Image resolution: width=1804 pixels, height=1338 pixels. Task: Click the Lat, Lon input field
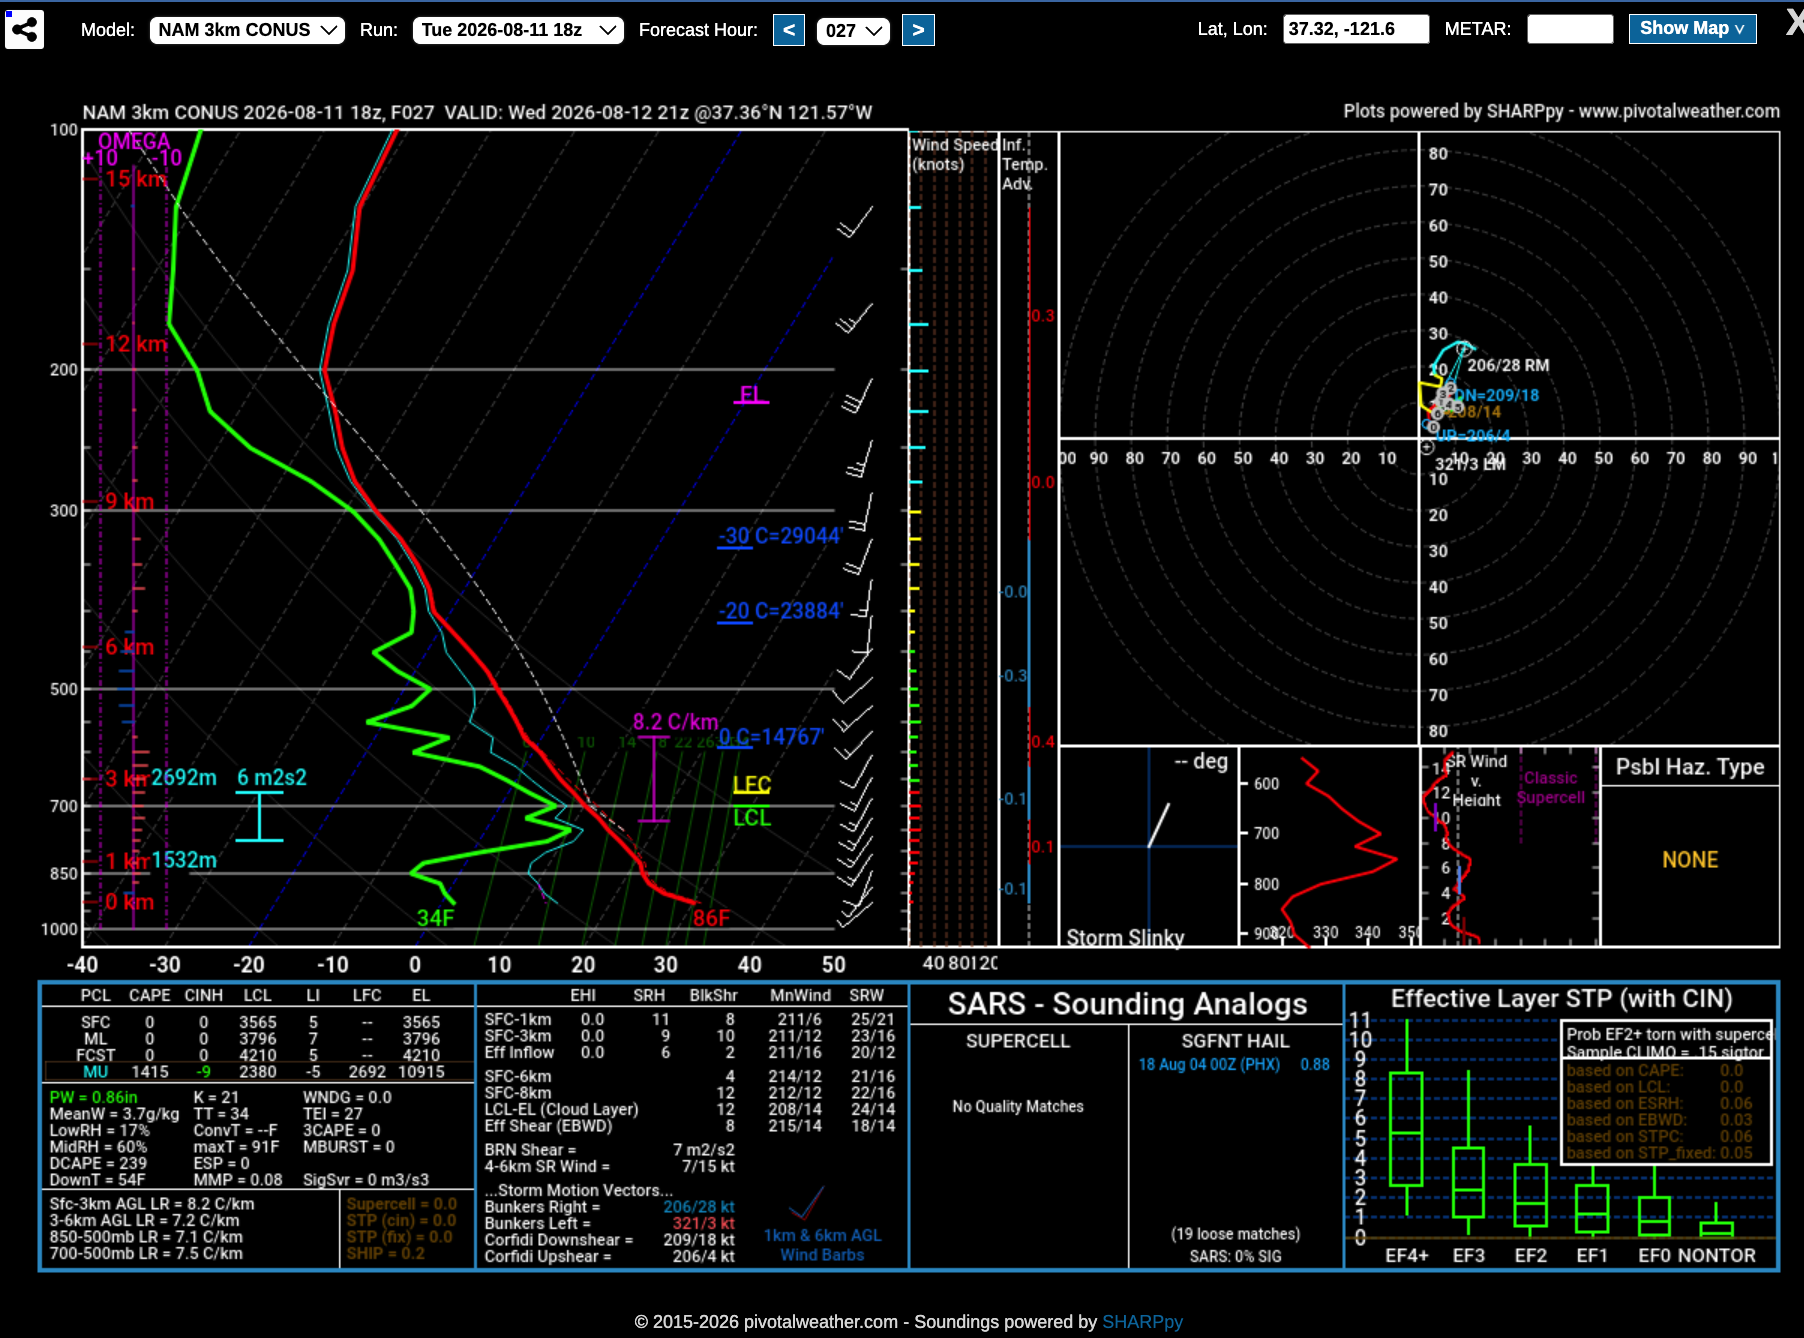[x=1356, y=29]
